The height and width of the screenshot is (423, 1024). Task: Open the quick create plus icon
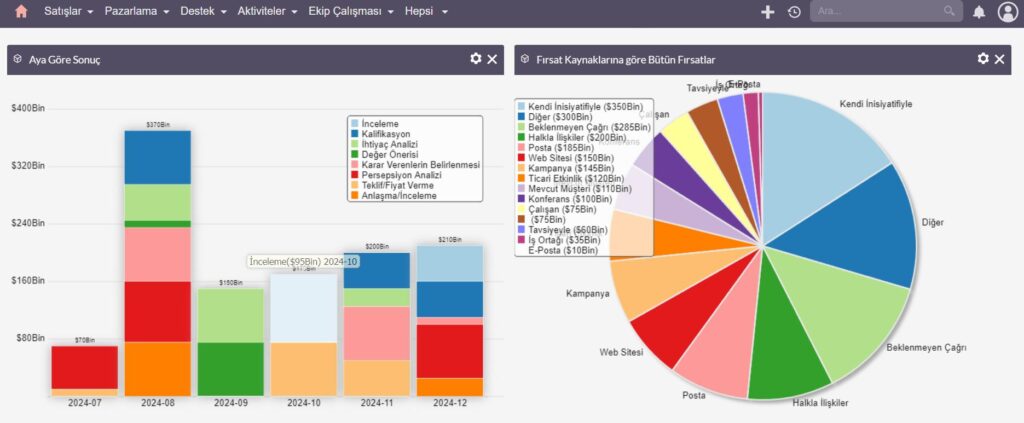tap(768, 12)
